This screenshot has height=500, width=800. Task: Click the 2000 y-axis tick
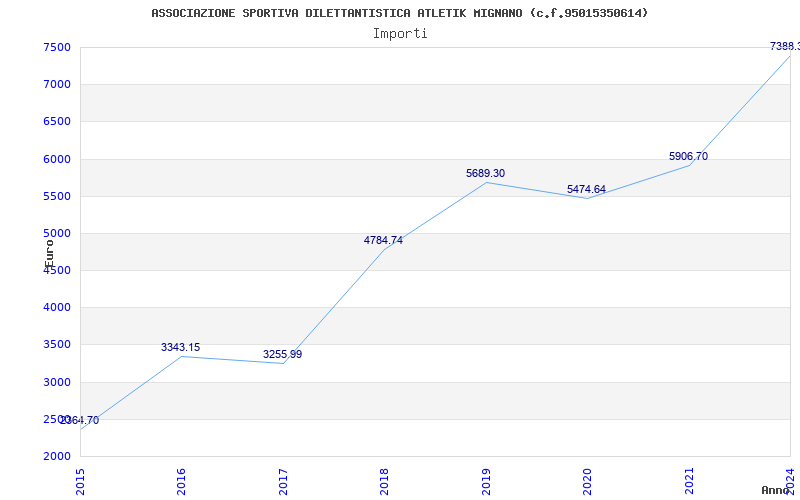(57, 457)
